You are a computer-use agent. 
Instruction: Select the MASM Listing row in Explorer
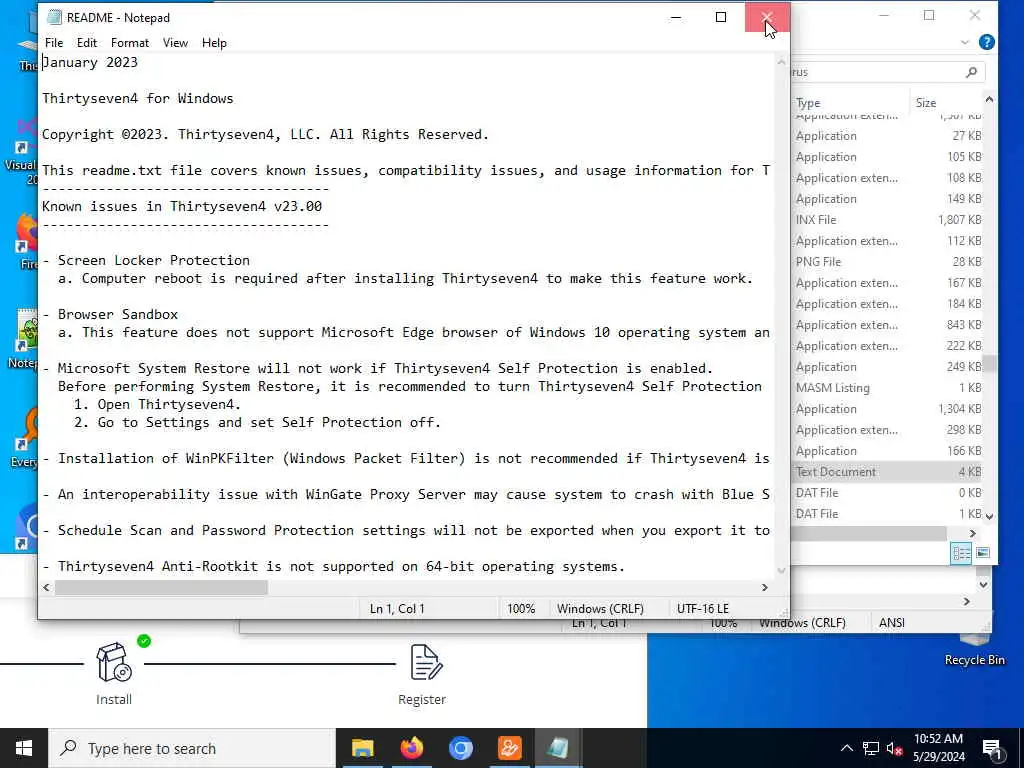[887, 387]
